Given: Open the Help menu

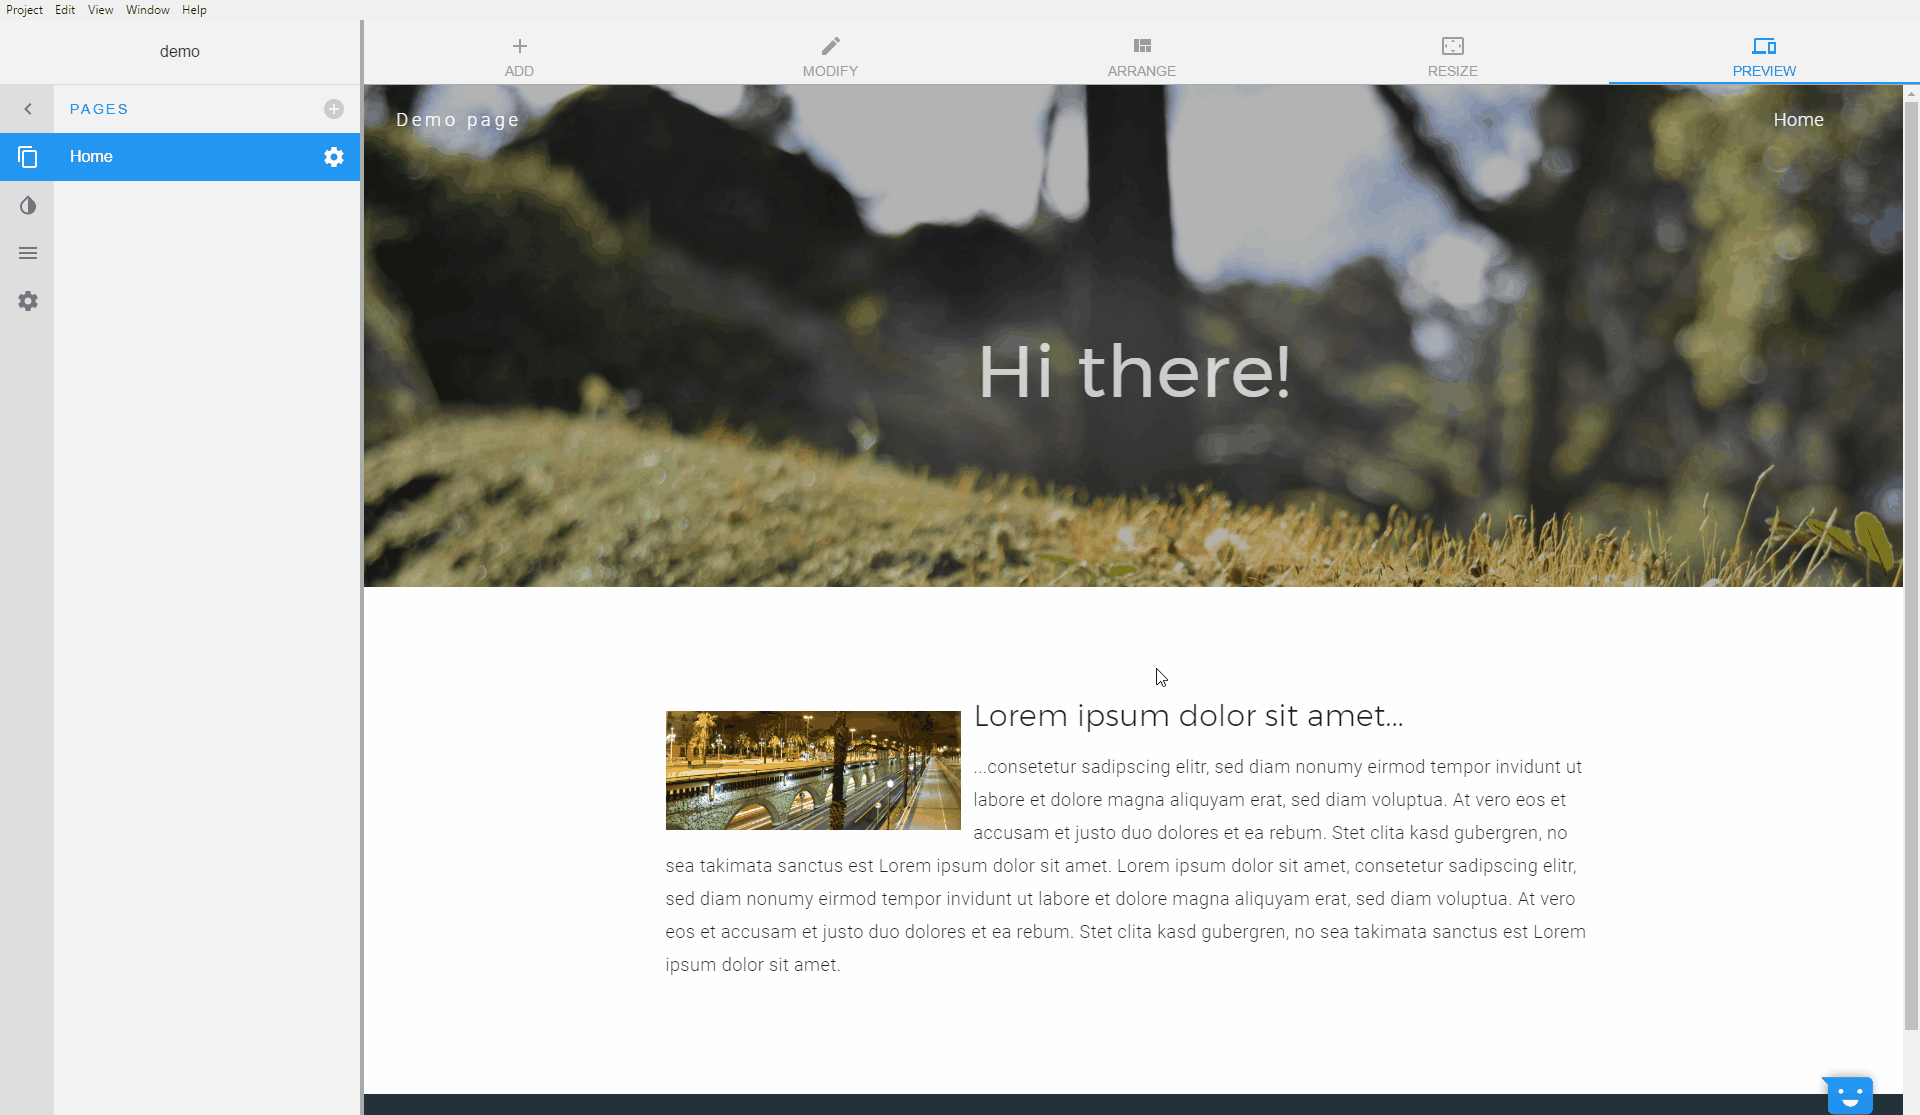Looking at the screenshot, I should 194,10.
